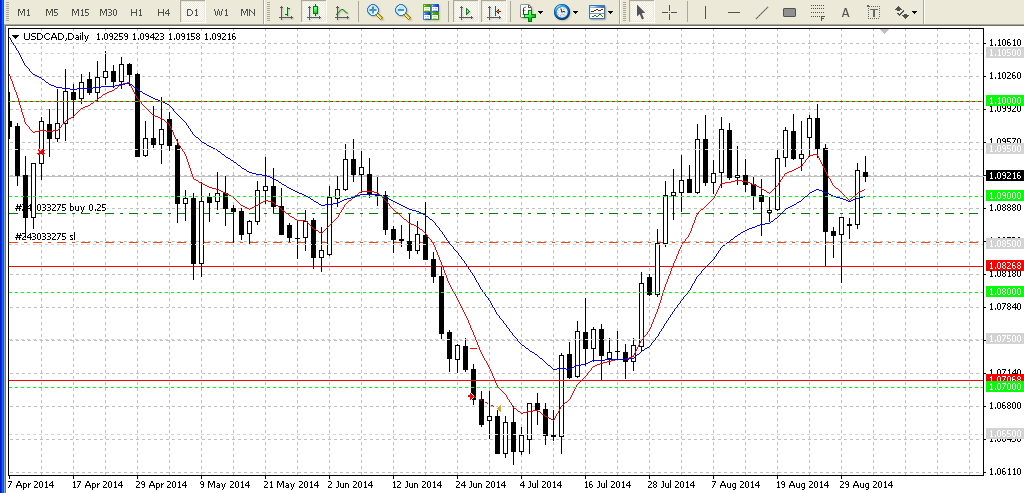
Task: Click the '24 Jun 2014' date label
Action: tap(481, 485)
